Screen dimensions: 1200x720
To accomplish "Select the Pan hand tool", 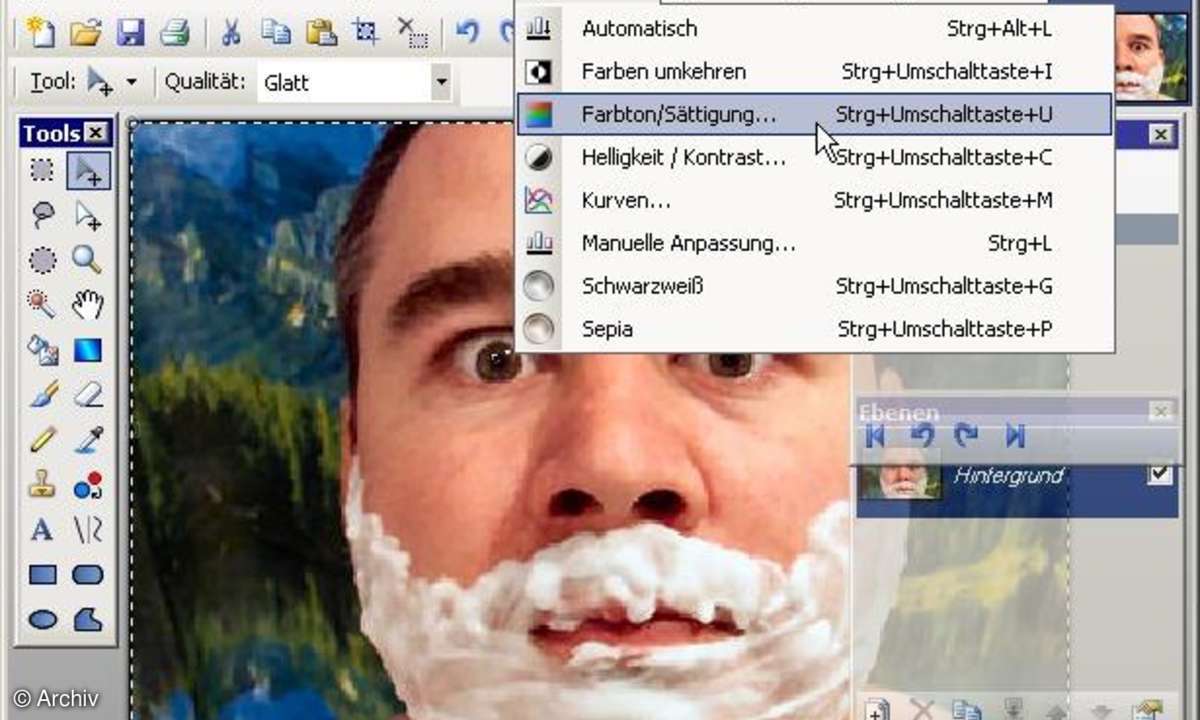I will point(88,305).
